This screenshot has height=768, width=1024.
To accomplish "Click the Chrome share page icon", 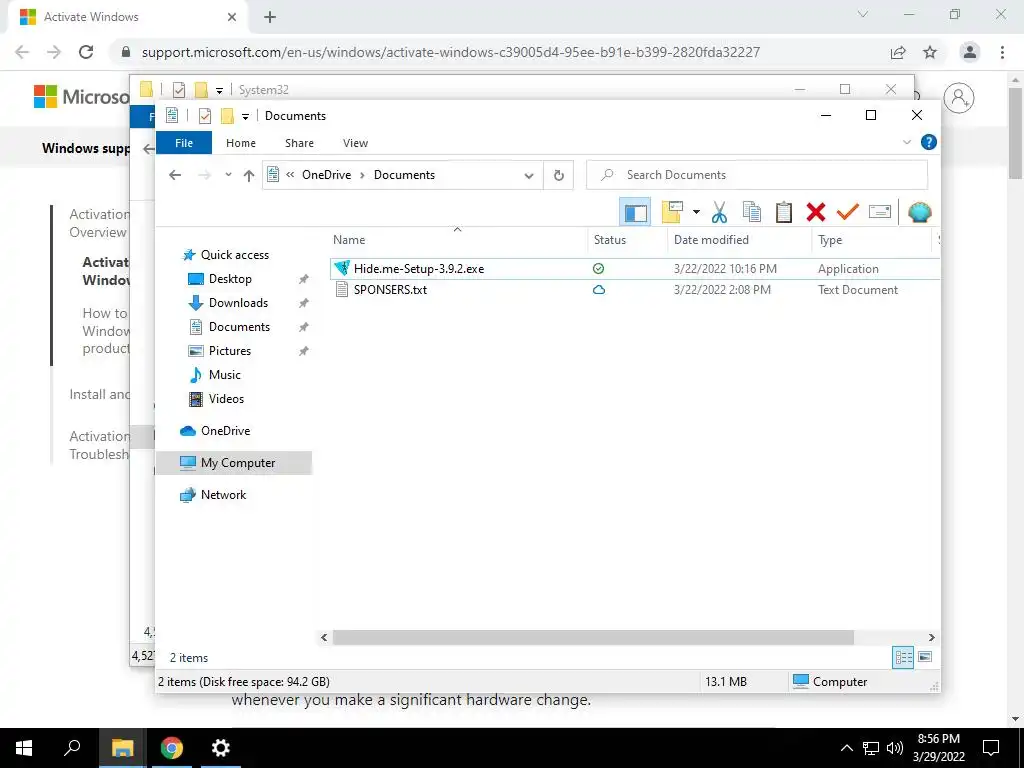I will 899,52.
